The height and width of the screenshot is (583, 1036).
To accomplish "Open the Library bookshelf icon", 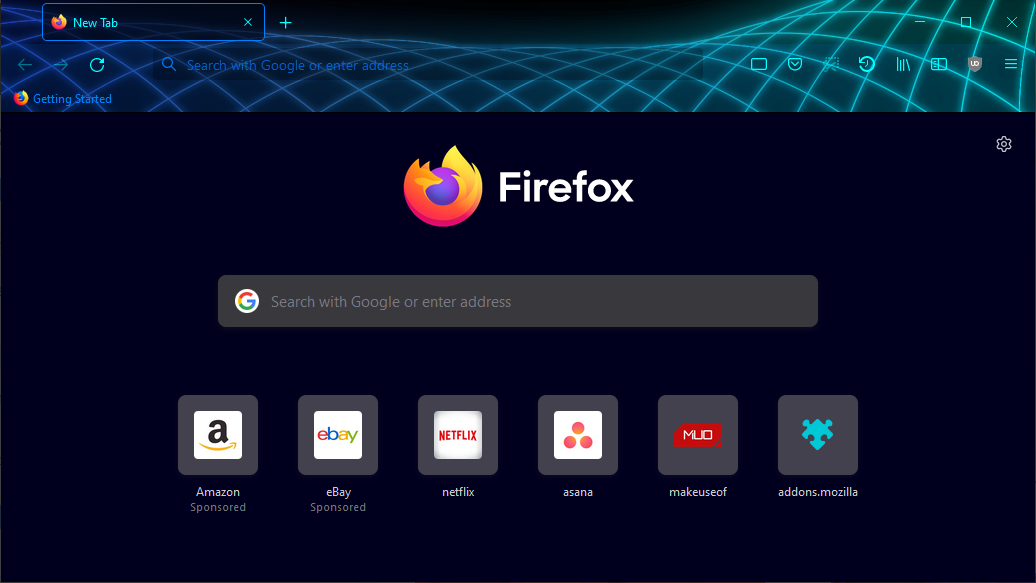I will pyautogui.click(x=903, y=64).
